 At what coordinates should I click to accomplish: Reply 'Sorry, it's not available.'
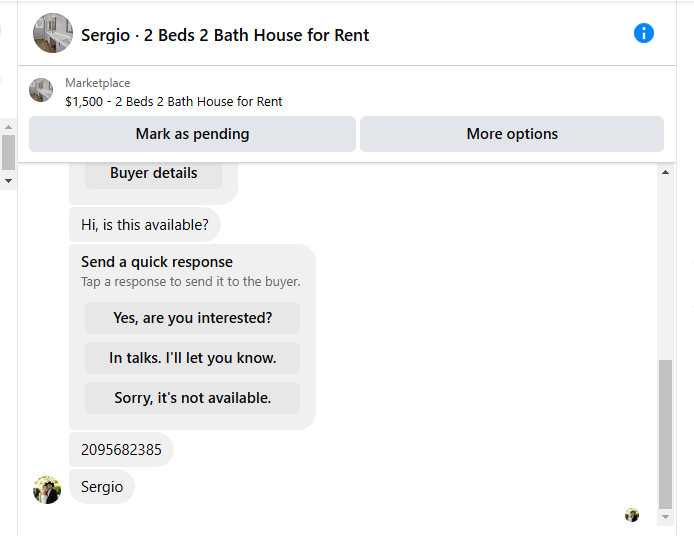(x=193, y=398)
